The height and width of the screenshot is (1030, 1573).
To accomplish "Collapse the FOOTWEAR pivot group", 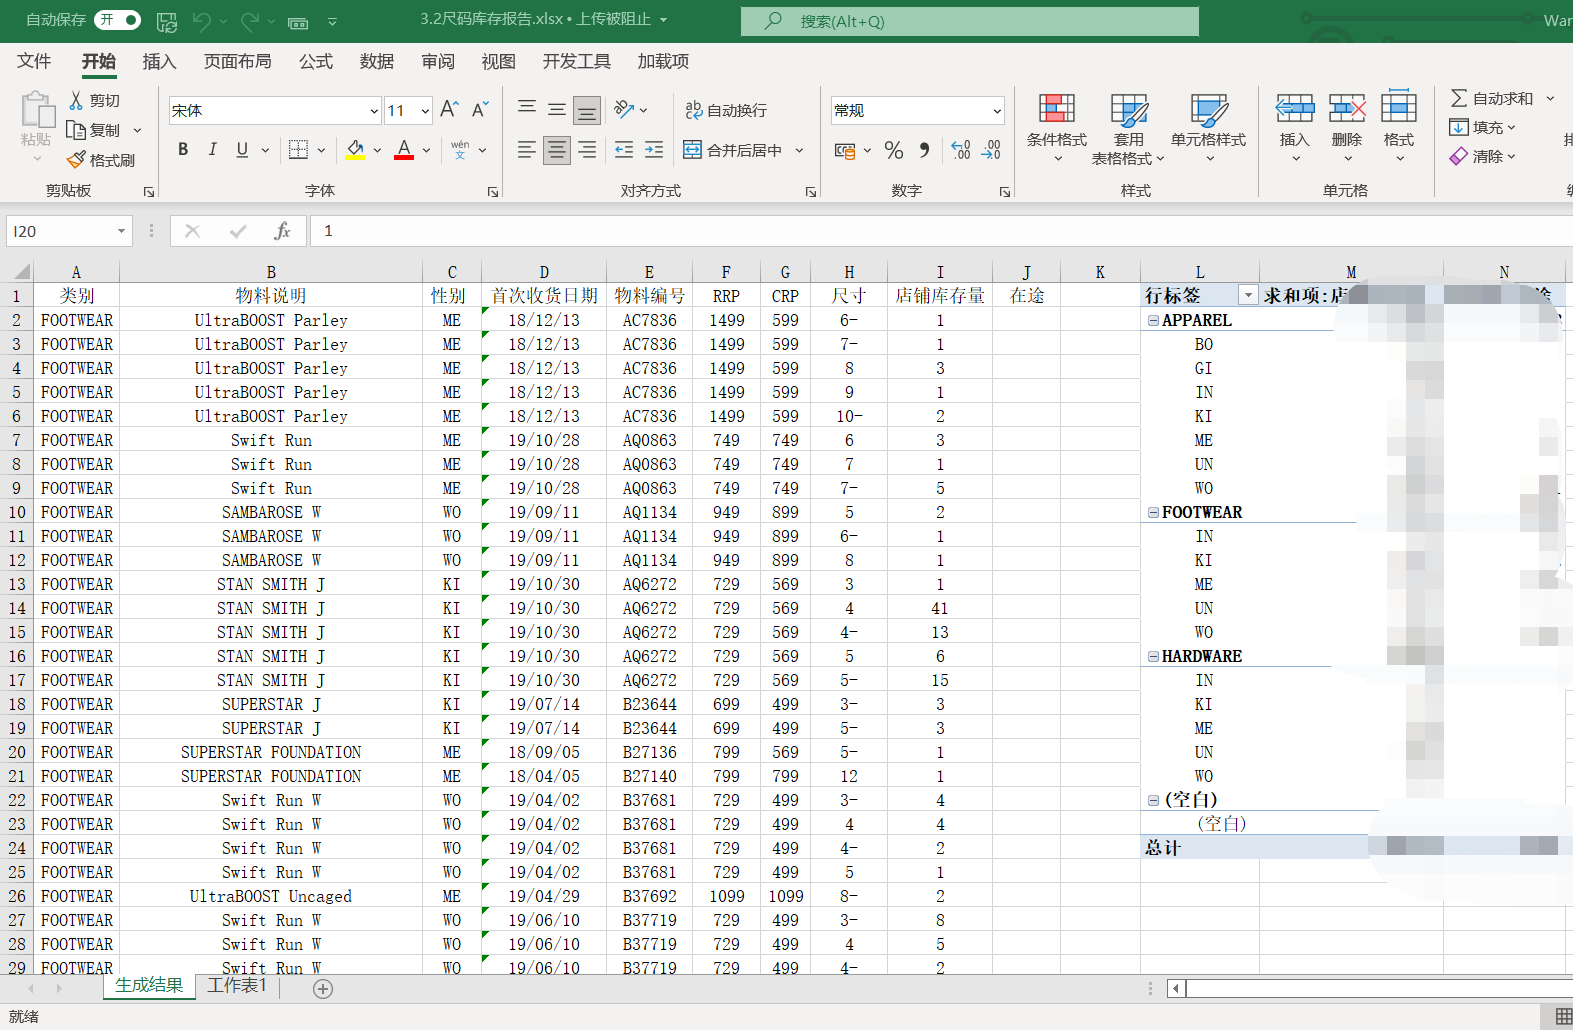I will 1153,513.
